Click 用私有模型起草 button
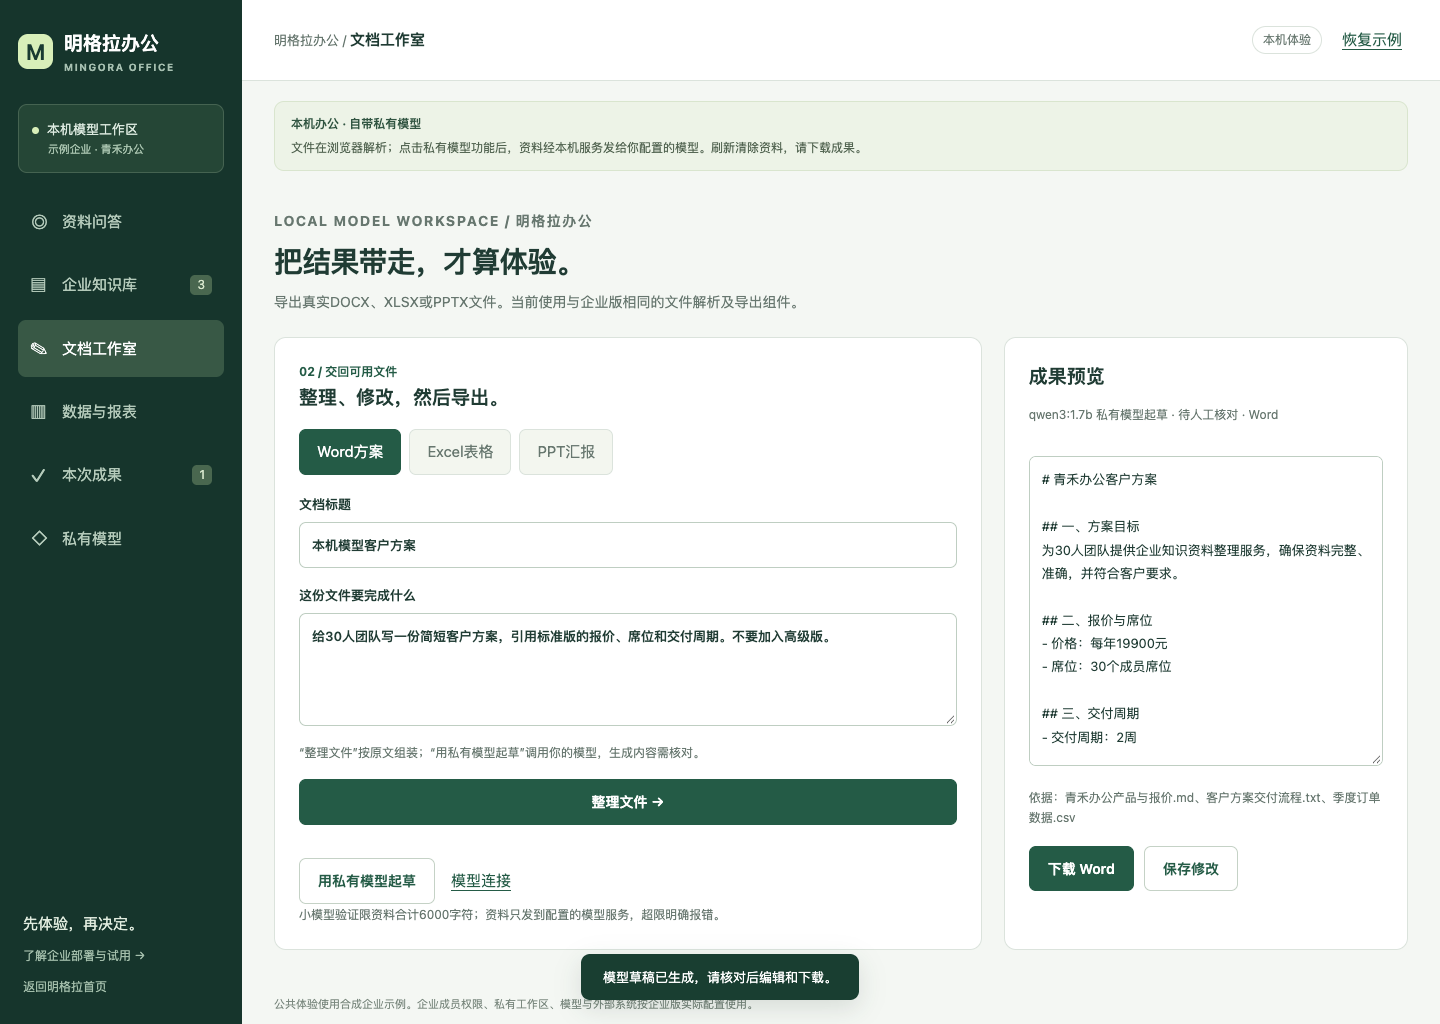 pos(367,881)
